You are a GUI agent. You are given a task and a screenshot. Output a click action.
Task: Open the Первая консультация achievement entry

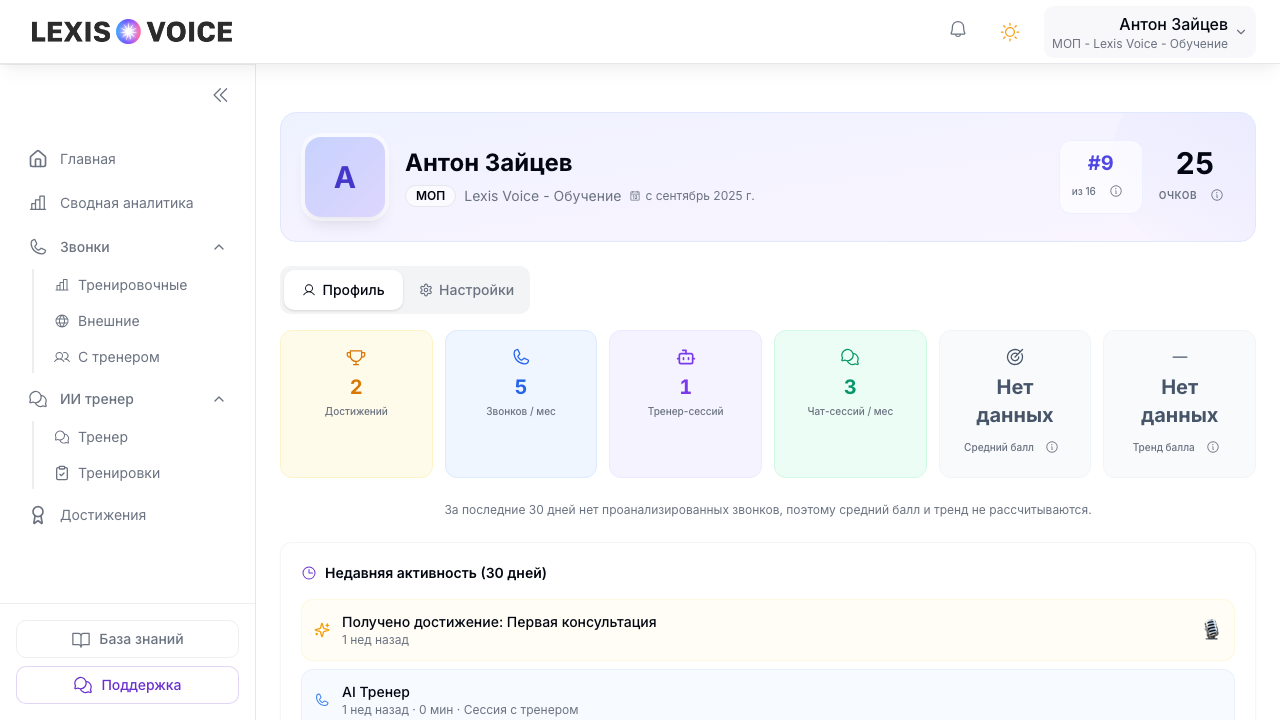pyautogui.click(x=768, y=630)
